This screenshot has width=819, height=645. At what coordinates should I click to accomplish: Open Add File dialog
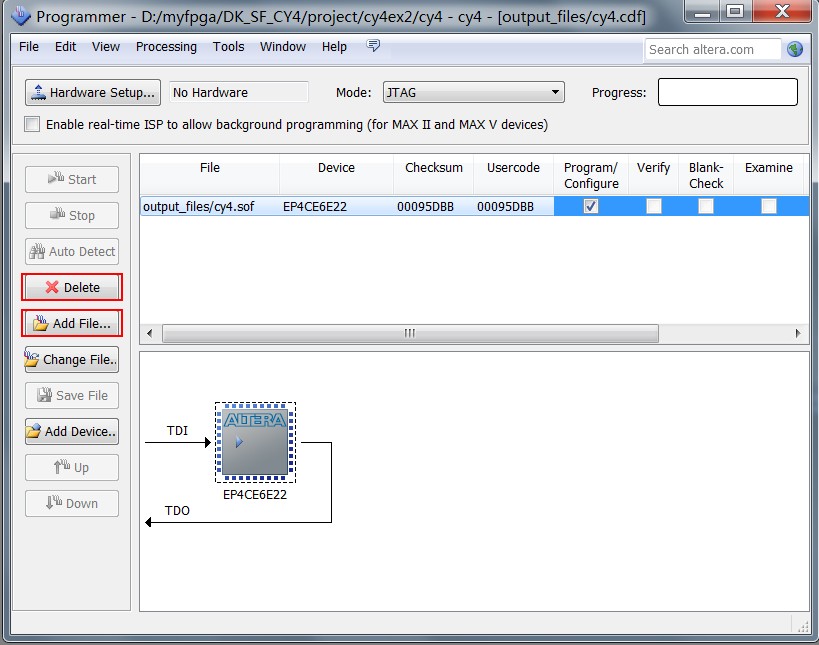point(72,323)
